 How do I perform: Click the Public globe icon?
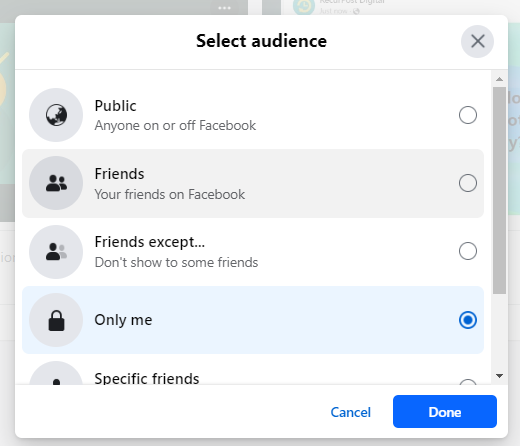coord(56,115)
